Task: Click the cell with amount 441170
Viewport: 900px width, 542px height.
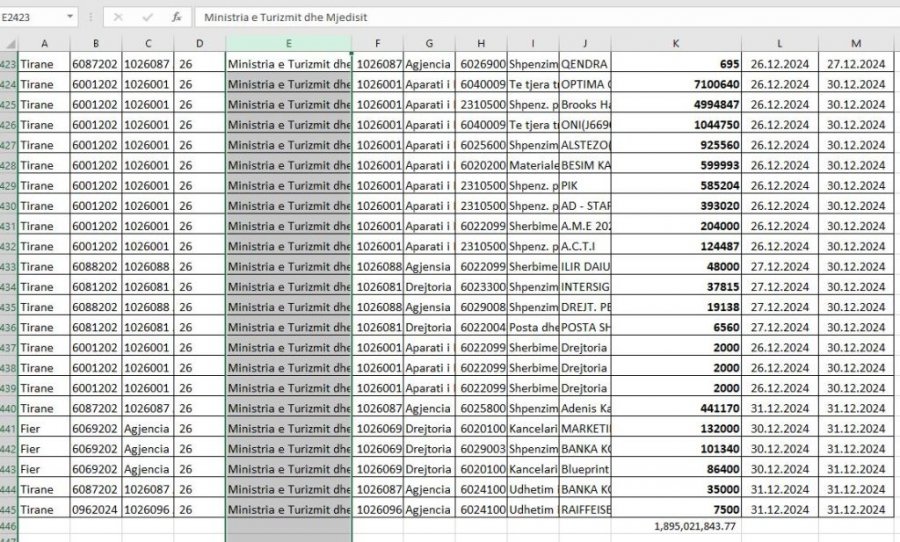Action: pyautogui.click(x=677, y=408)
